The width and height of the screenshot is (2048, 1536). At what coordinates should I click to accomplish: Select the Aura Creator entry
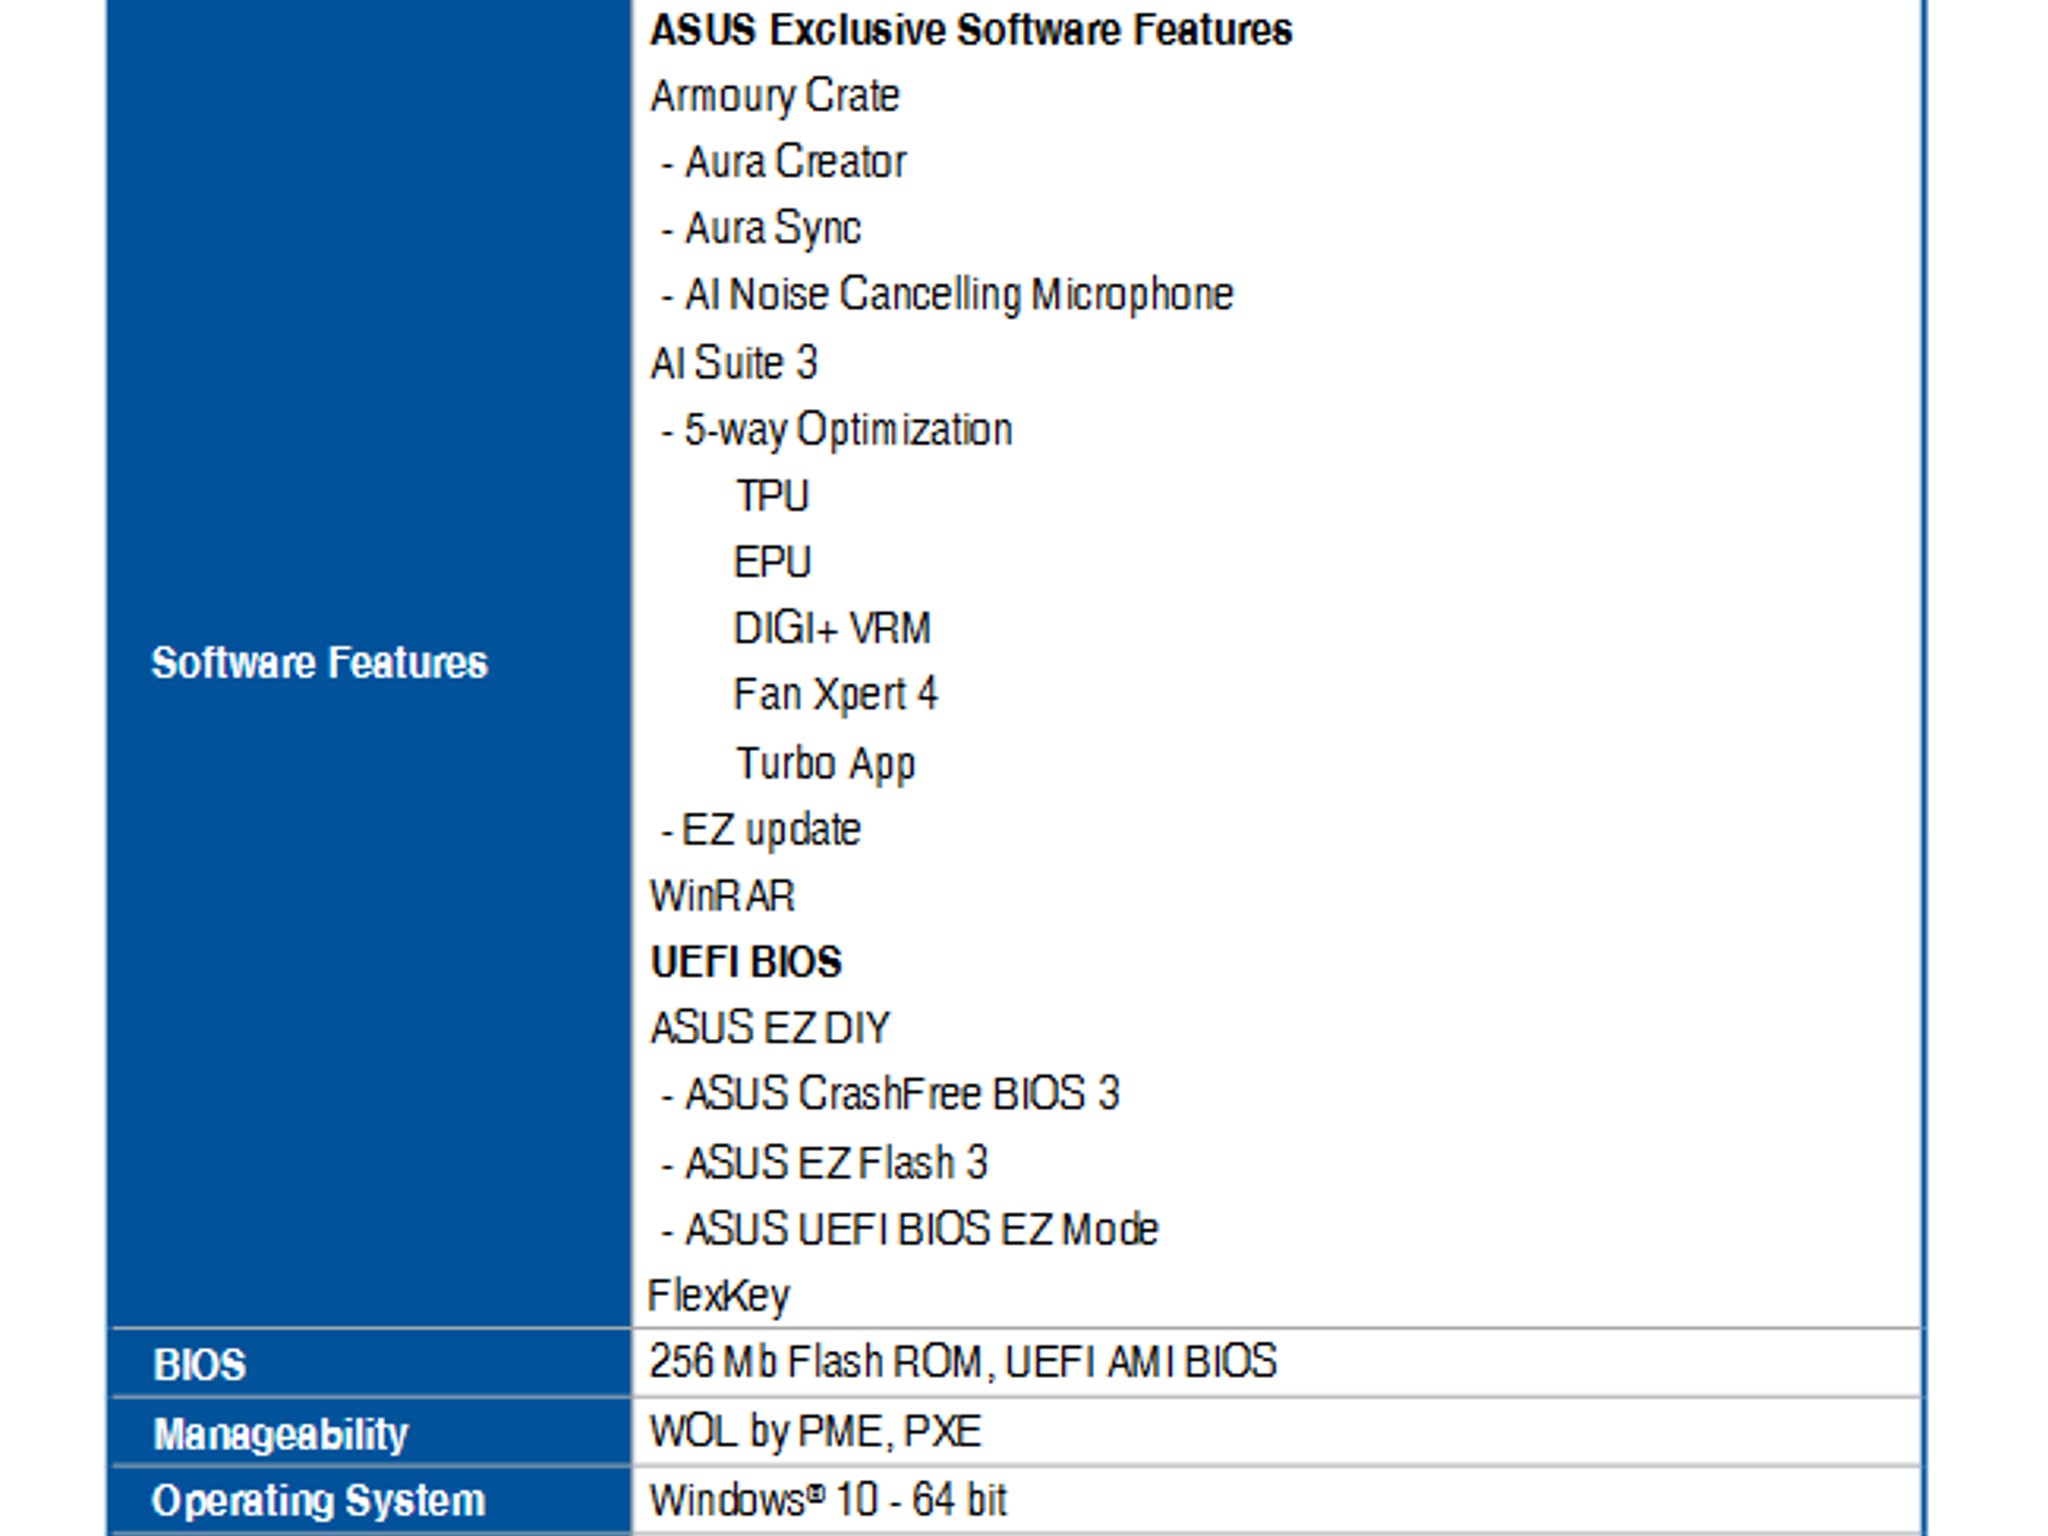click(x=795, y=162)
